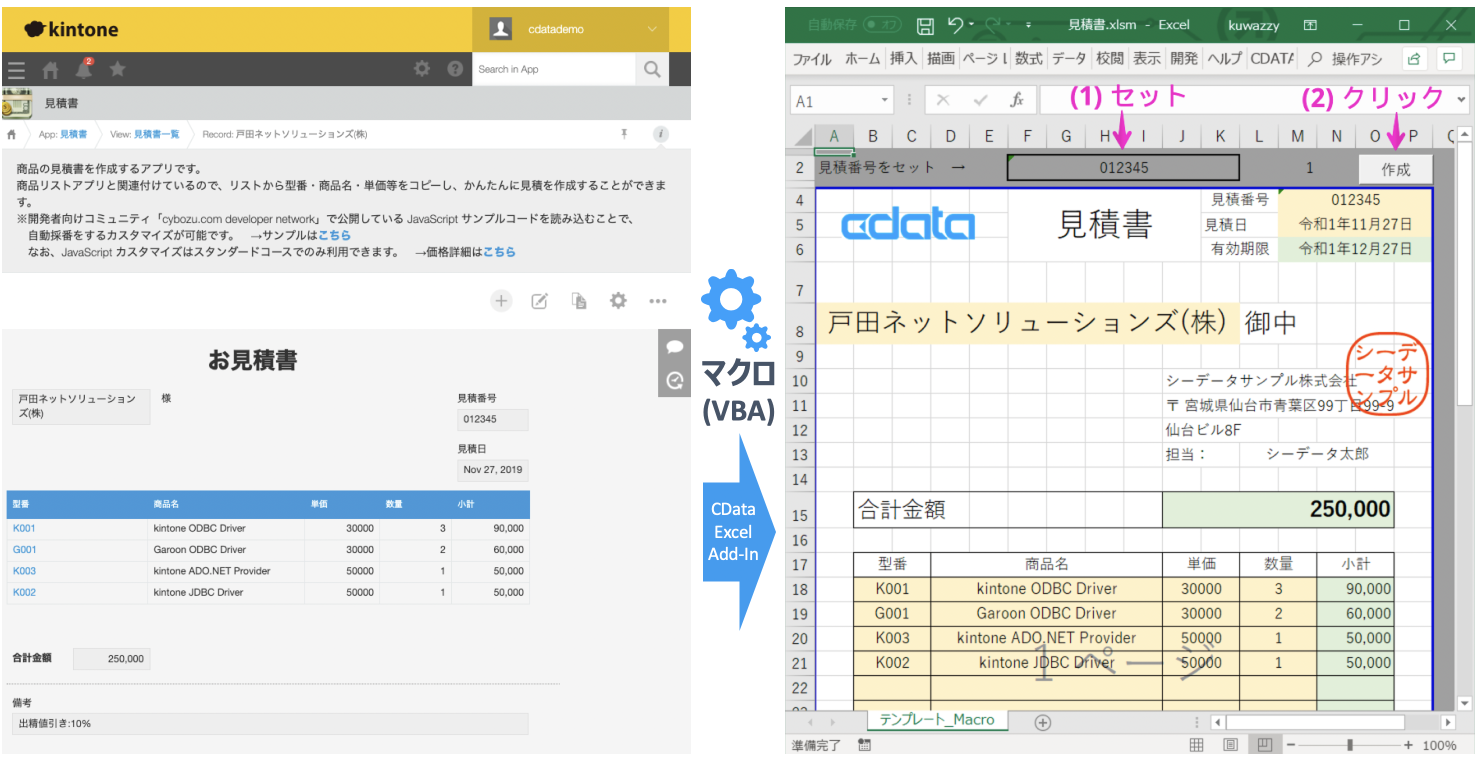Open the kintone comments side panel
1477x763 pixels.
674,347
